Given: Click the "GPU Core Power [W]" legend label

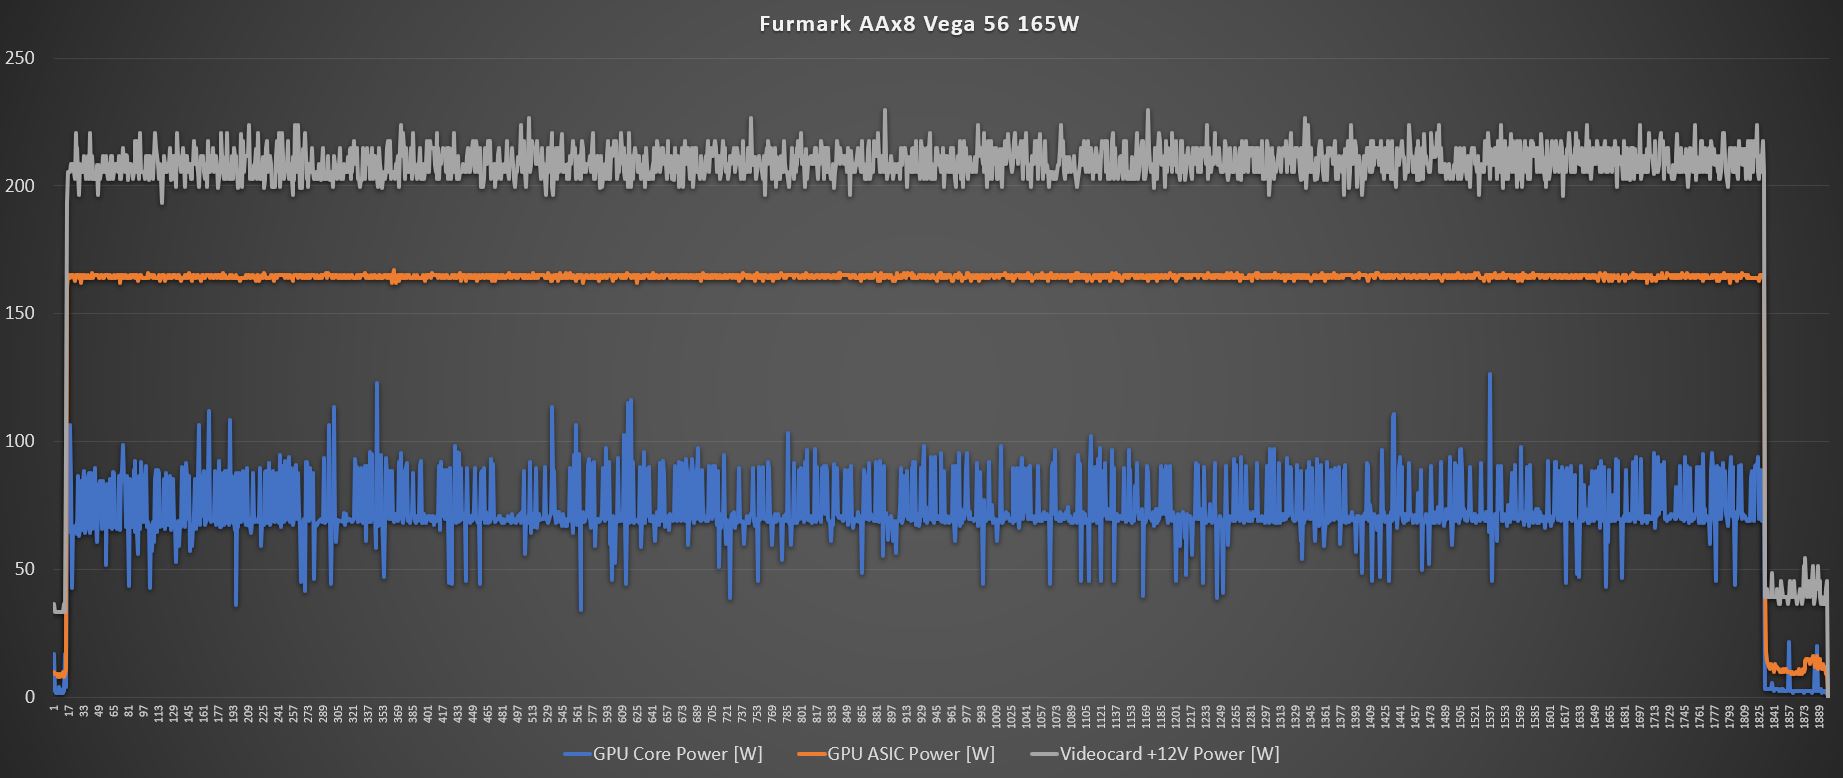Looking at the screenshot, I should pos(677,754).
